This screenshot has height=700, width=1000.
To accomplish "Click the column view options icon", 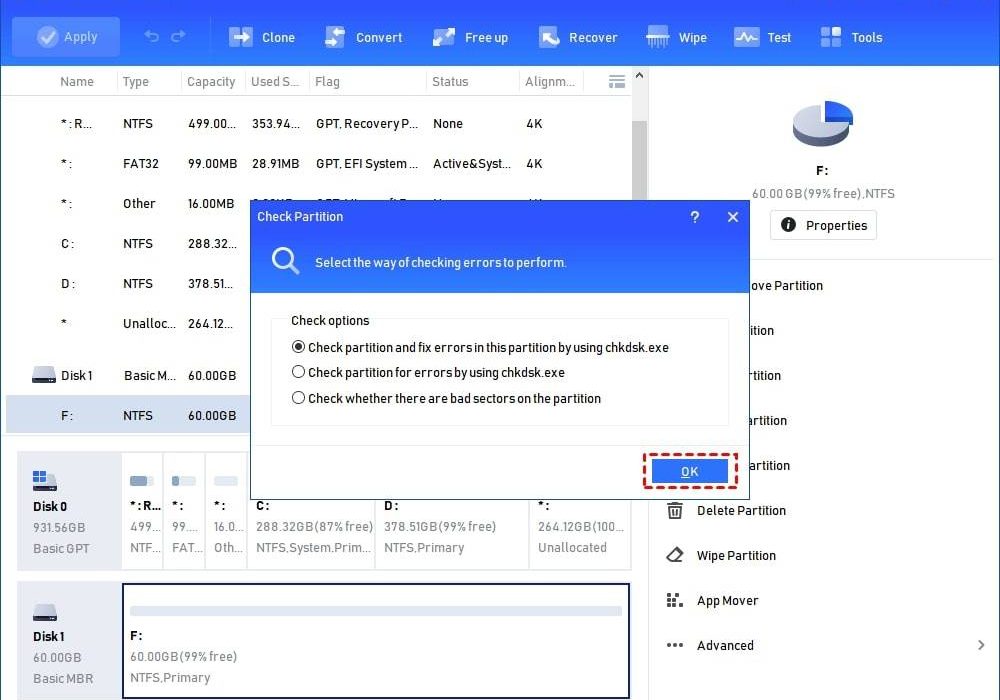I will pos(617,82).
